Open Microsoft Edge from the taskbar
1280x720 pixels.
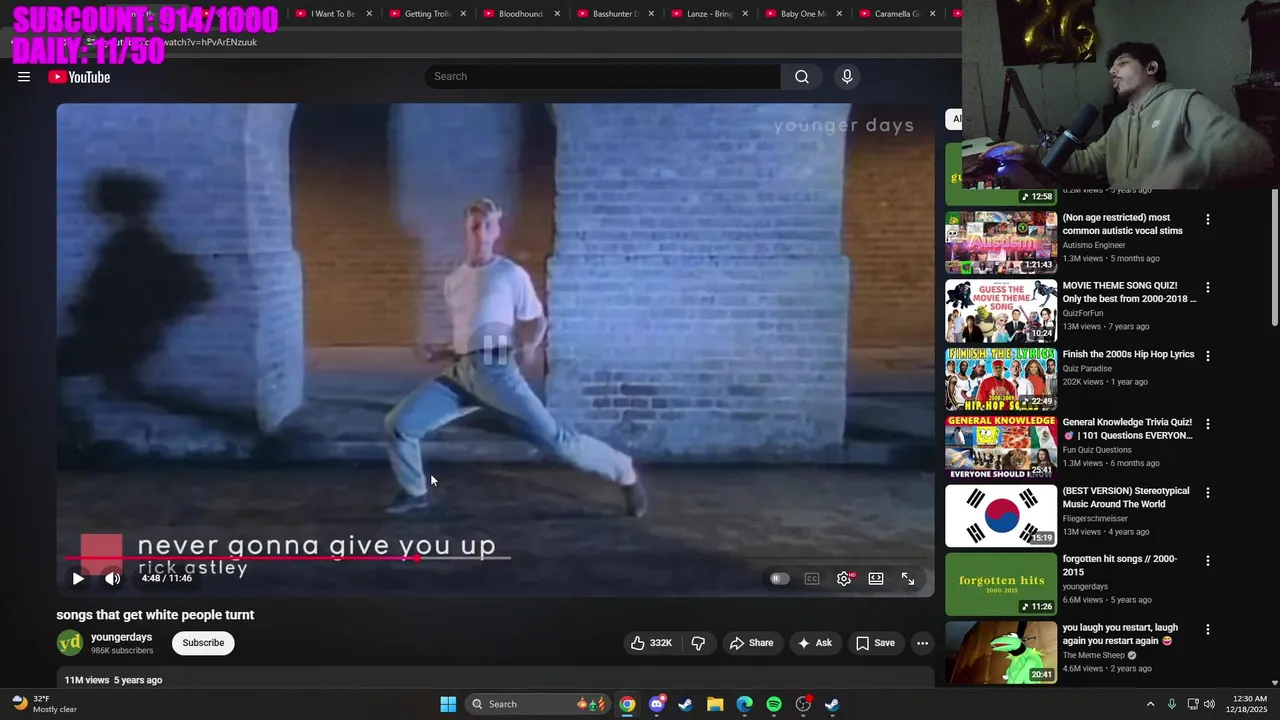744,704
